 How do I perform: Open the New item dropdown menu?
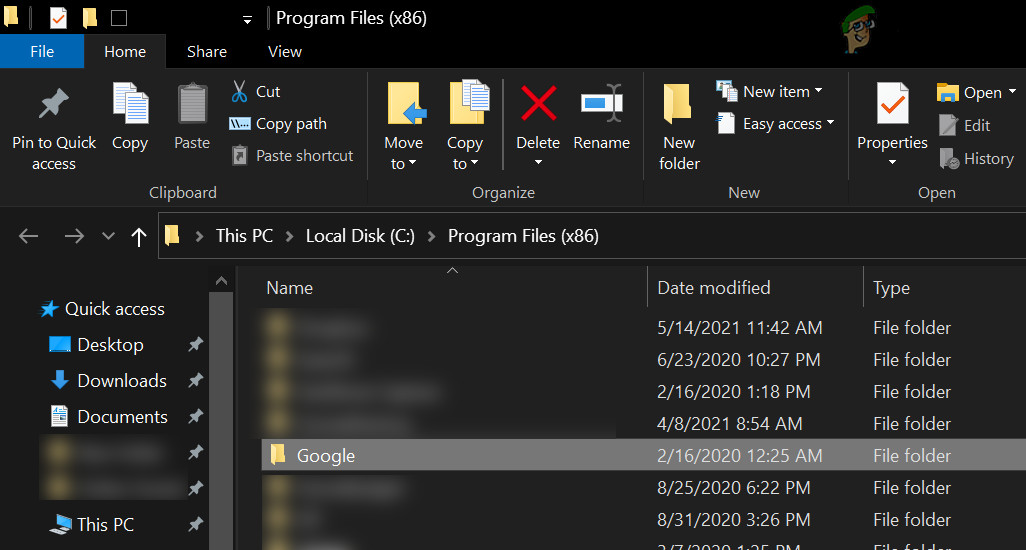[769, 91]
